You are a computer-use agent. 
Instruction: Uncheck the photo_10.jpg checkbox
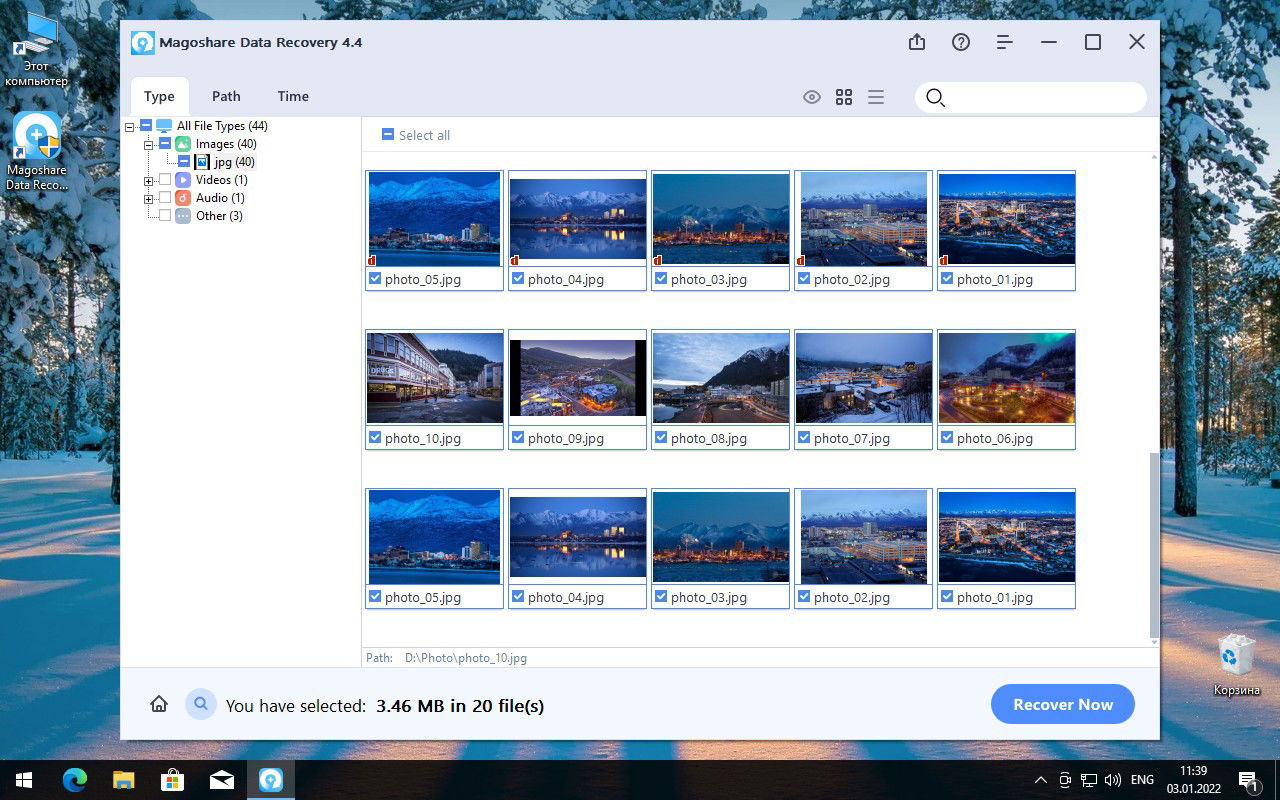click(375, 438)
